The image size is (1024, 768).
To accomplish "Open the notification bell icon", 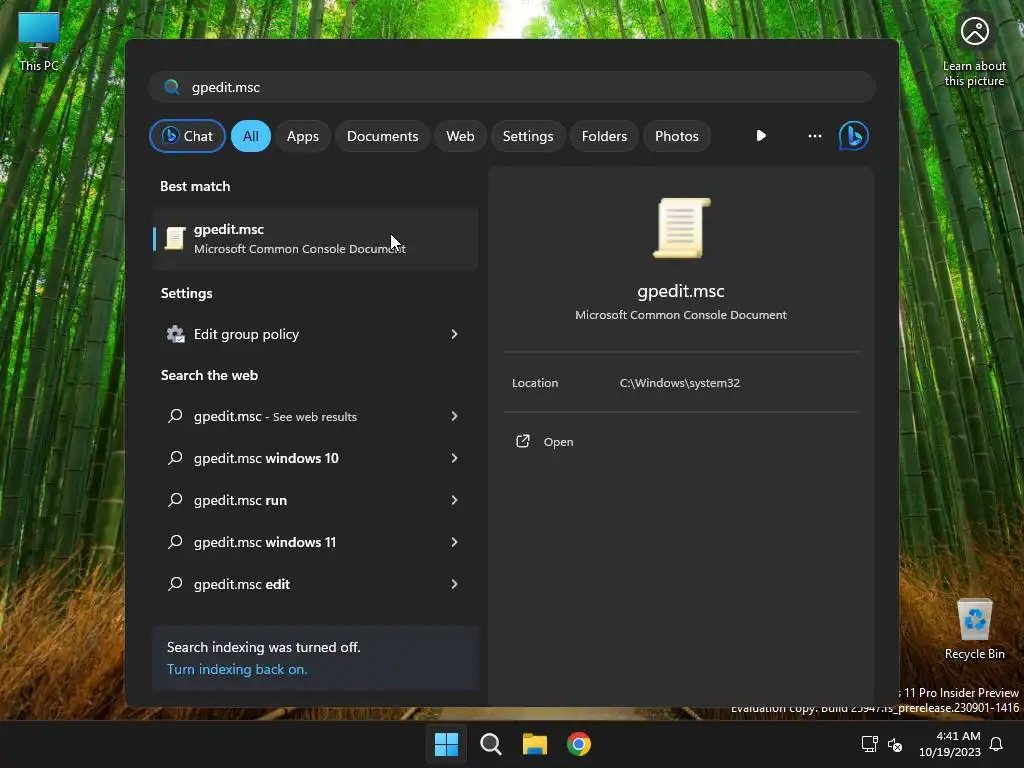I will pyautogui.click(x=996, y=744).
